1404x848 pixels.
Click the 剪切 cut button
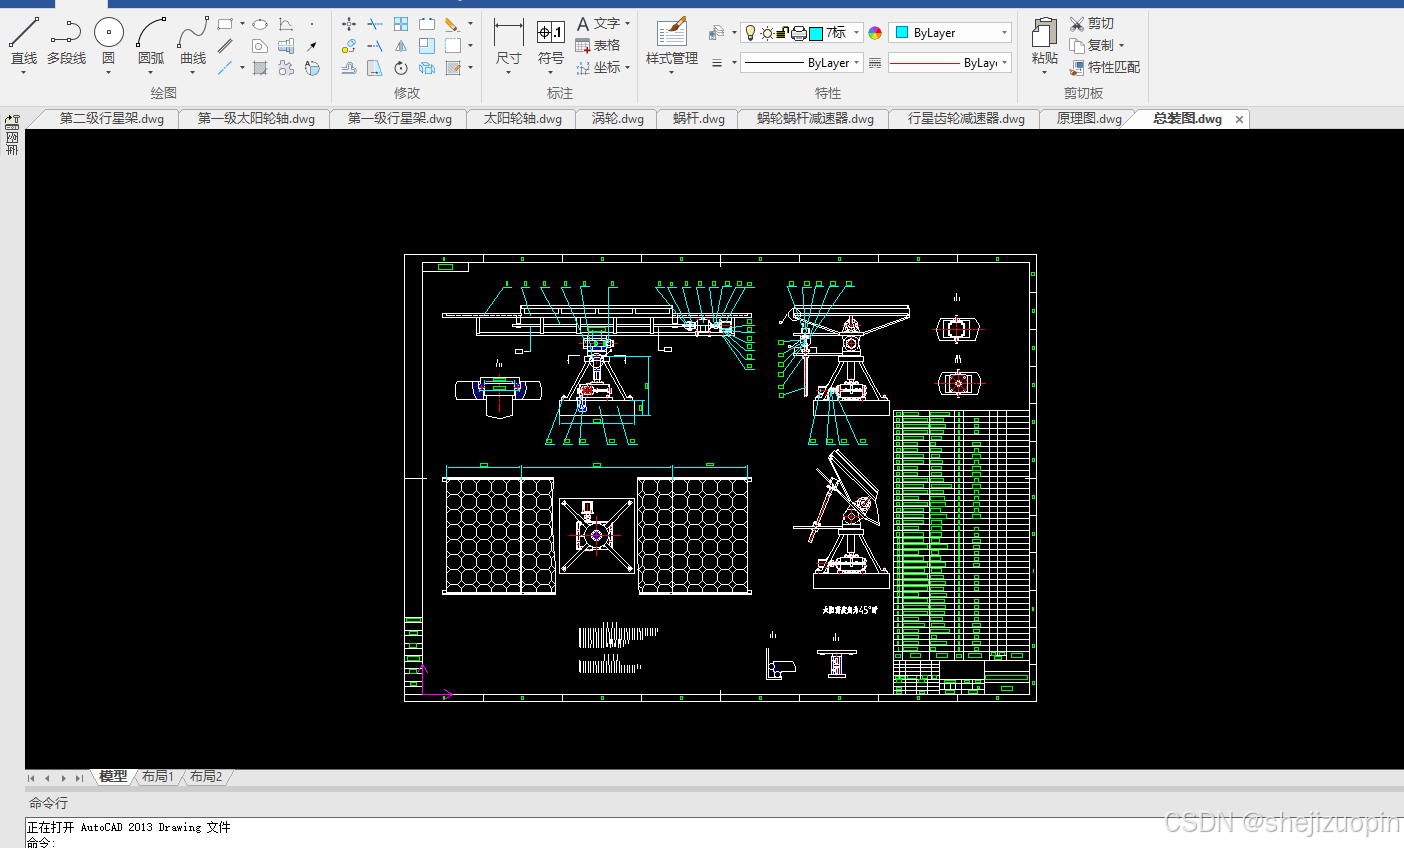tap(1091, 23)
